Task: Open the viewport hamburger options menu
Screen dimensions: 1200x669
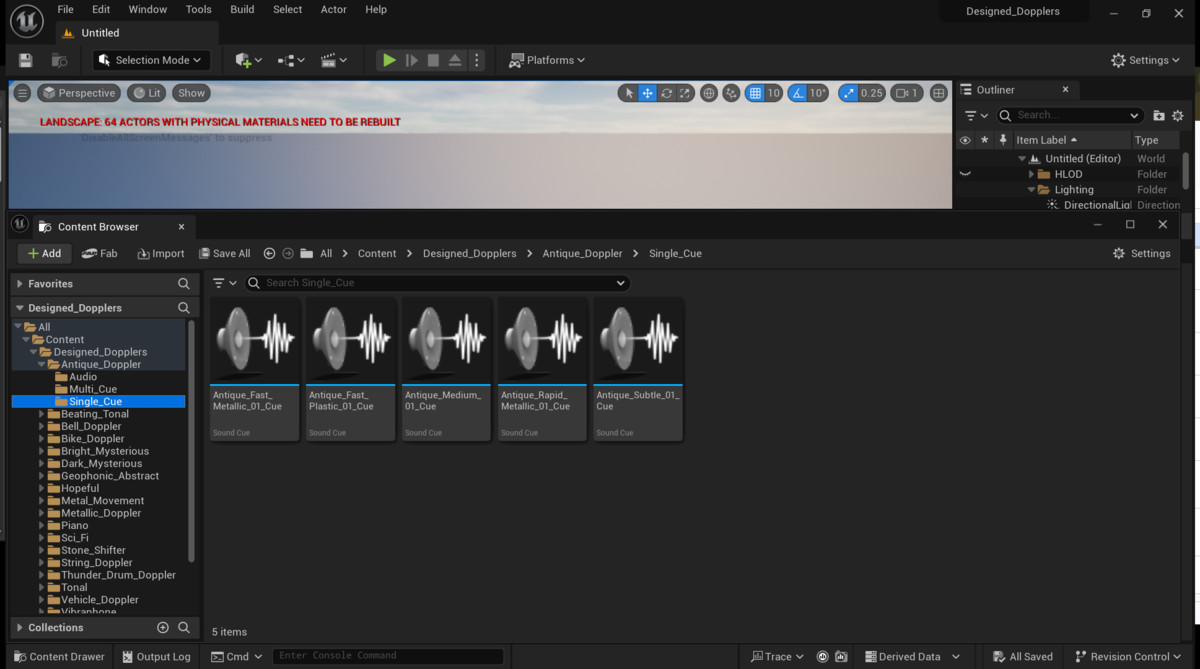Action: pyautogui.click(x=22, y=93)
